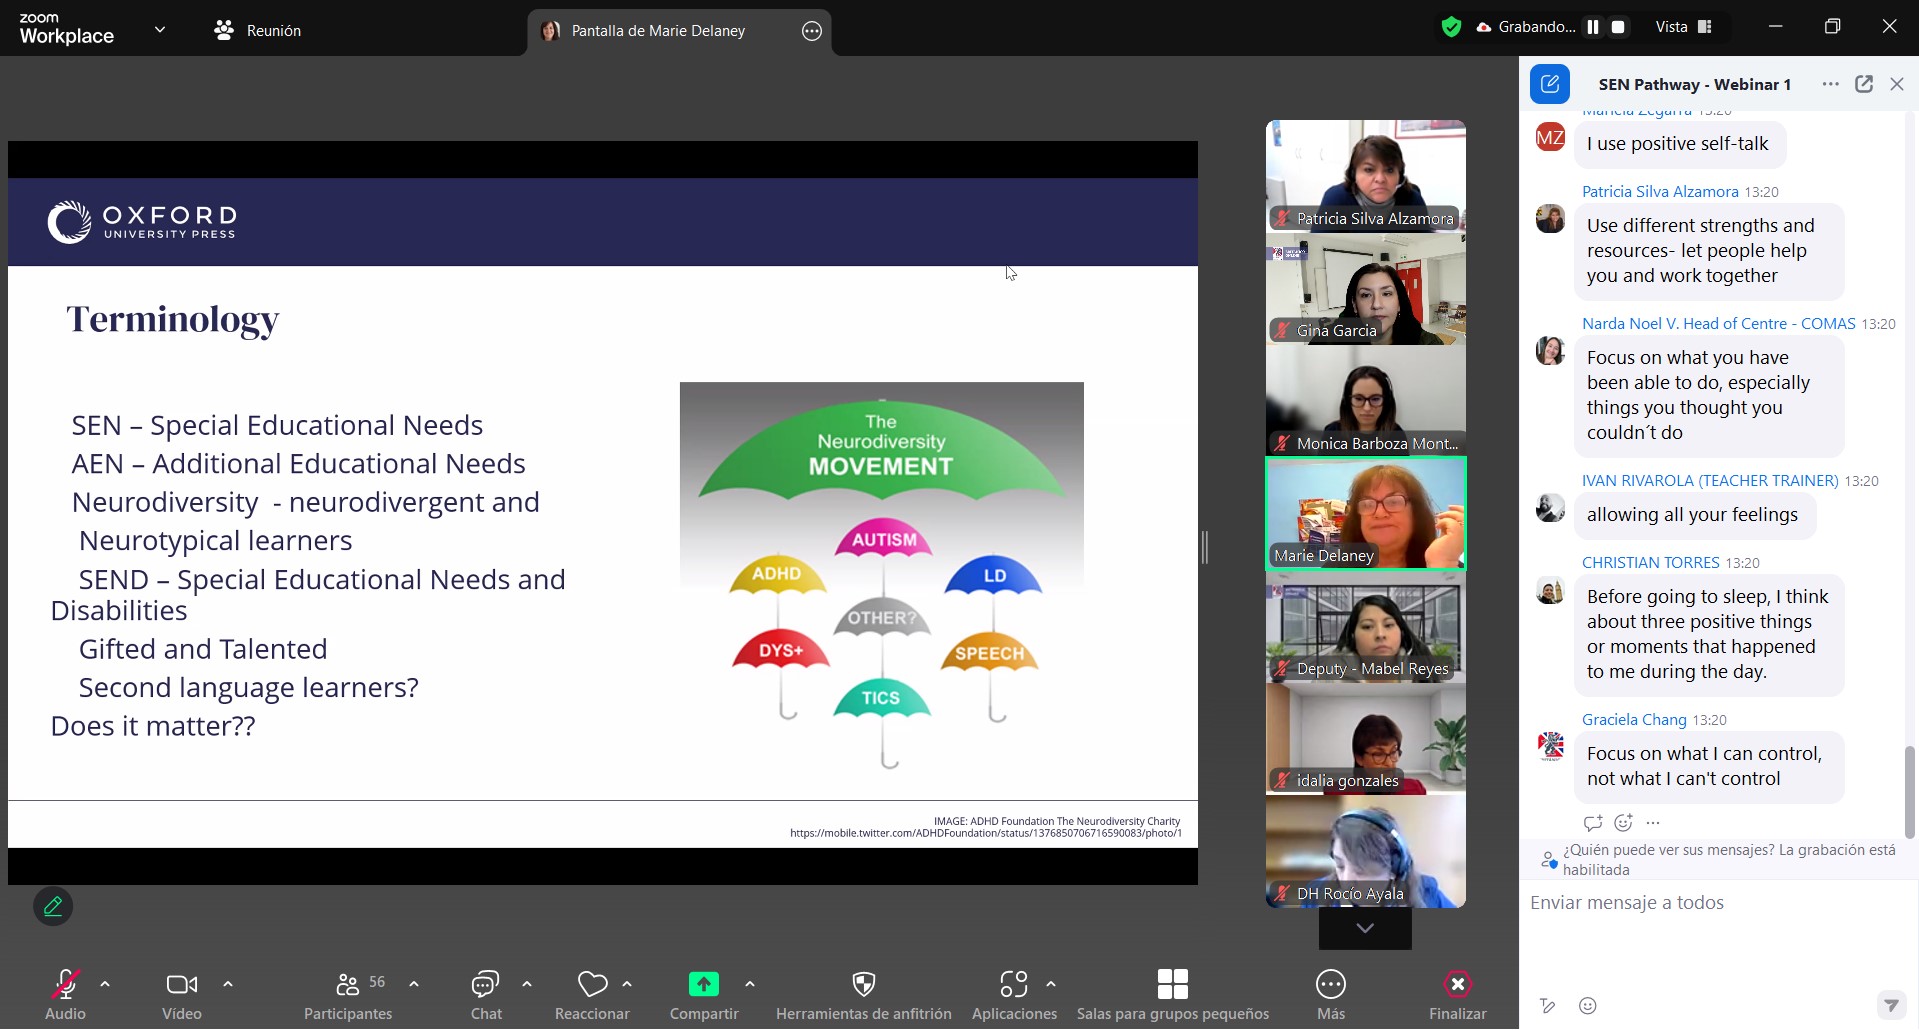The height and width of the screenshot is (1030, 1919).
Task: Click the Twitter image source URL on slide
Action: pos(985,833)
